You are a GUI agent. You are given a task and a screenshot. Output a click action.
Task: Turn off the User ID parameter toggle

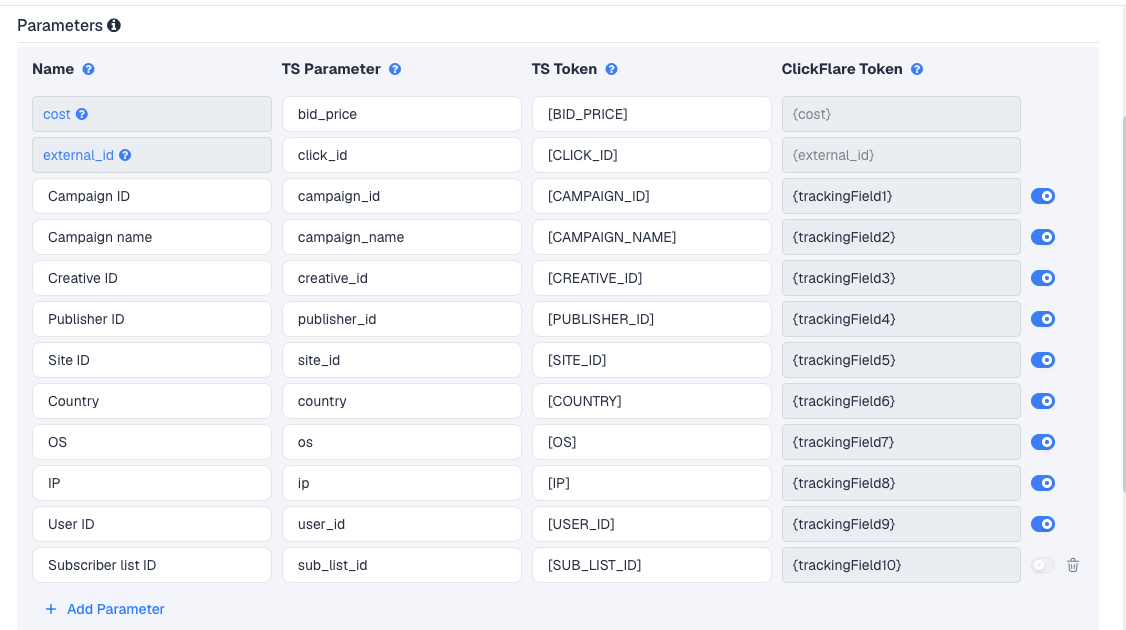[1043, 524]
